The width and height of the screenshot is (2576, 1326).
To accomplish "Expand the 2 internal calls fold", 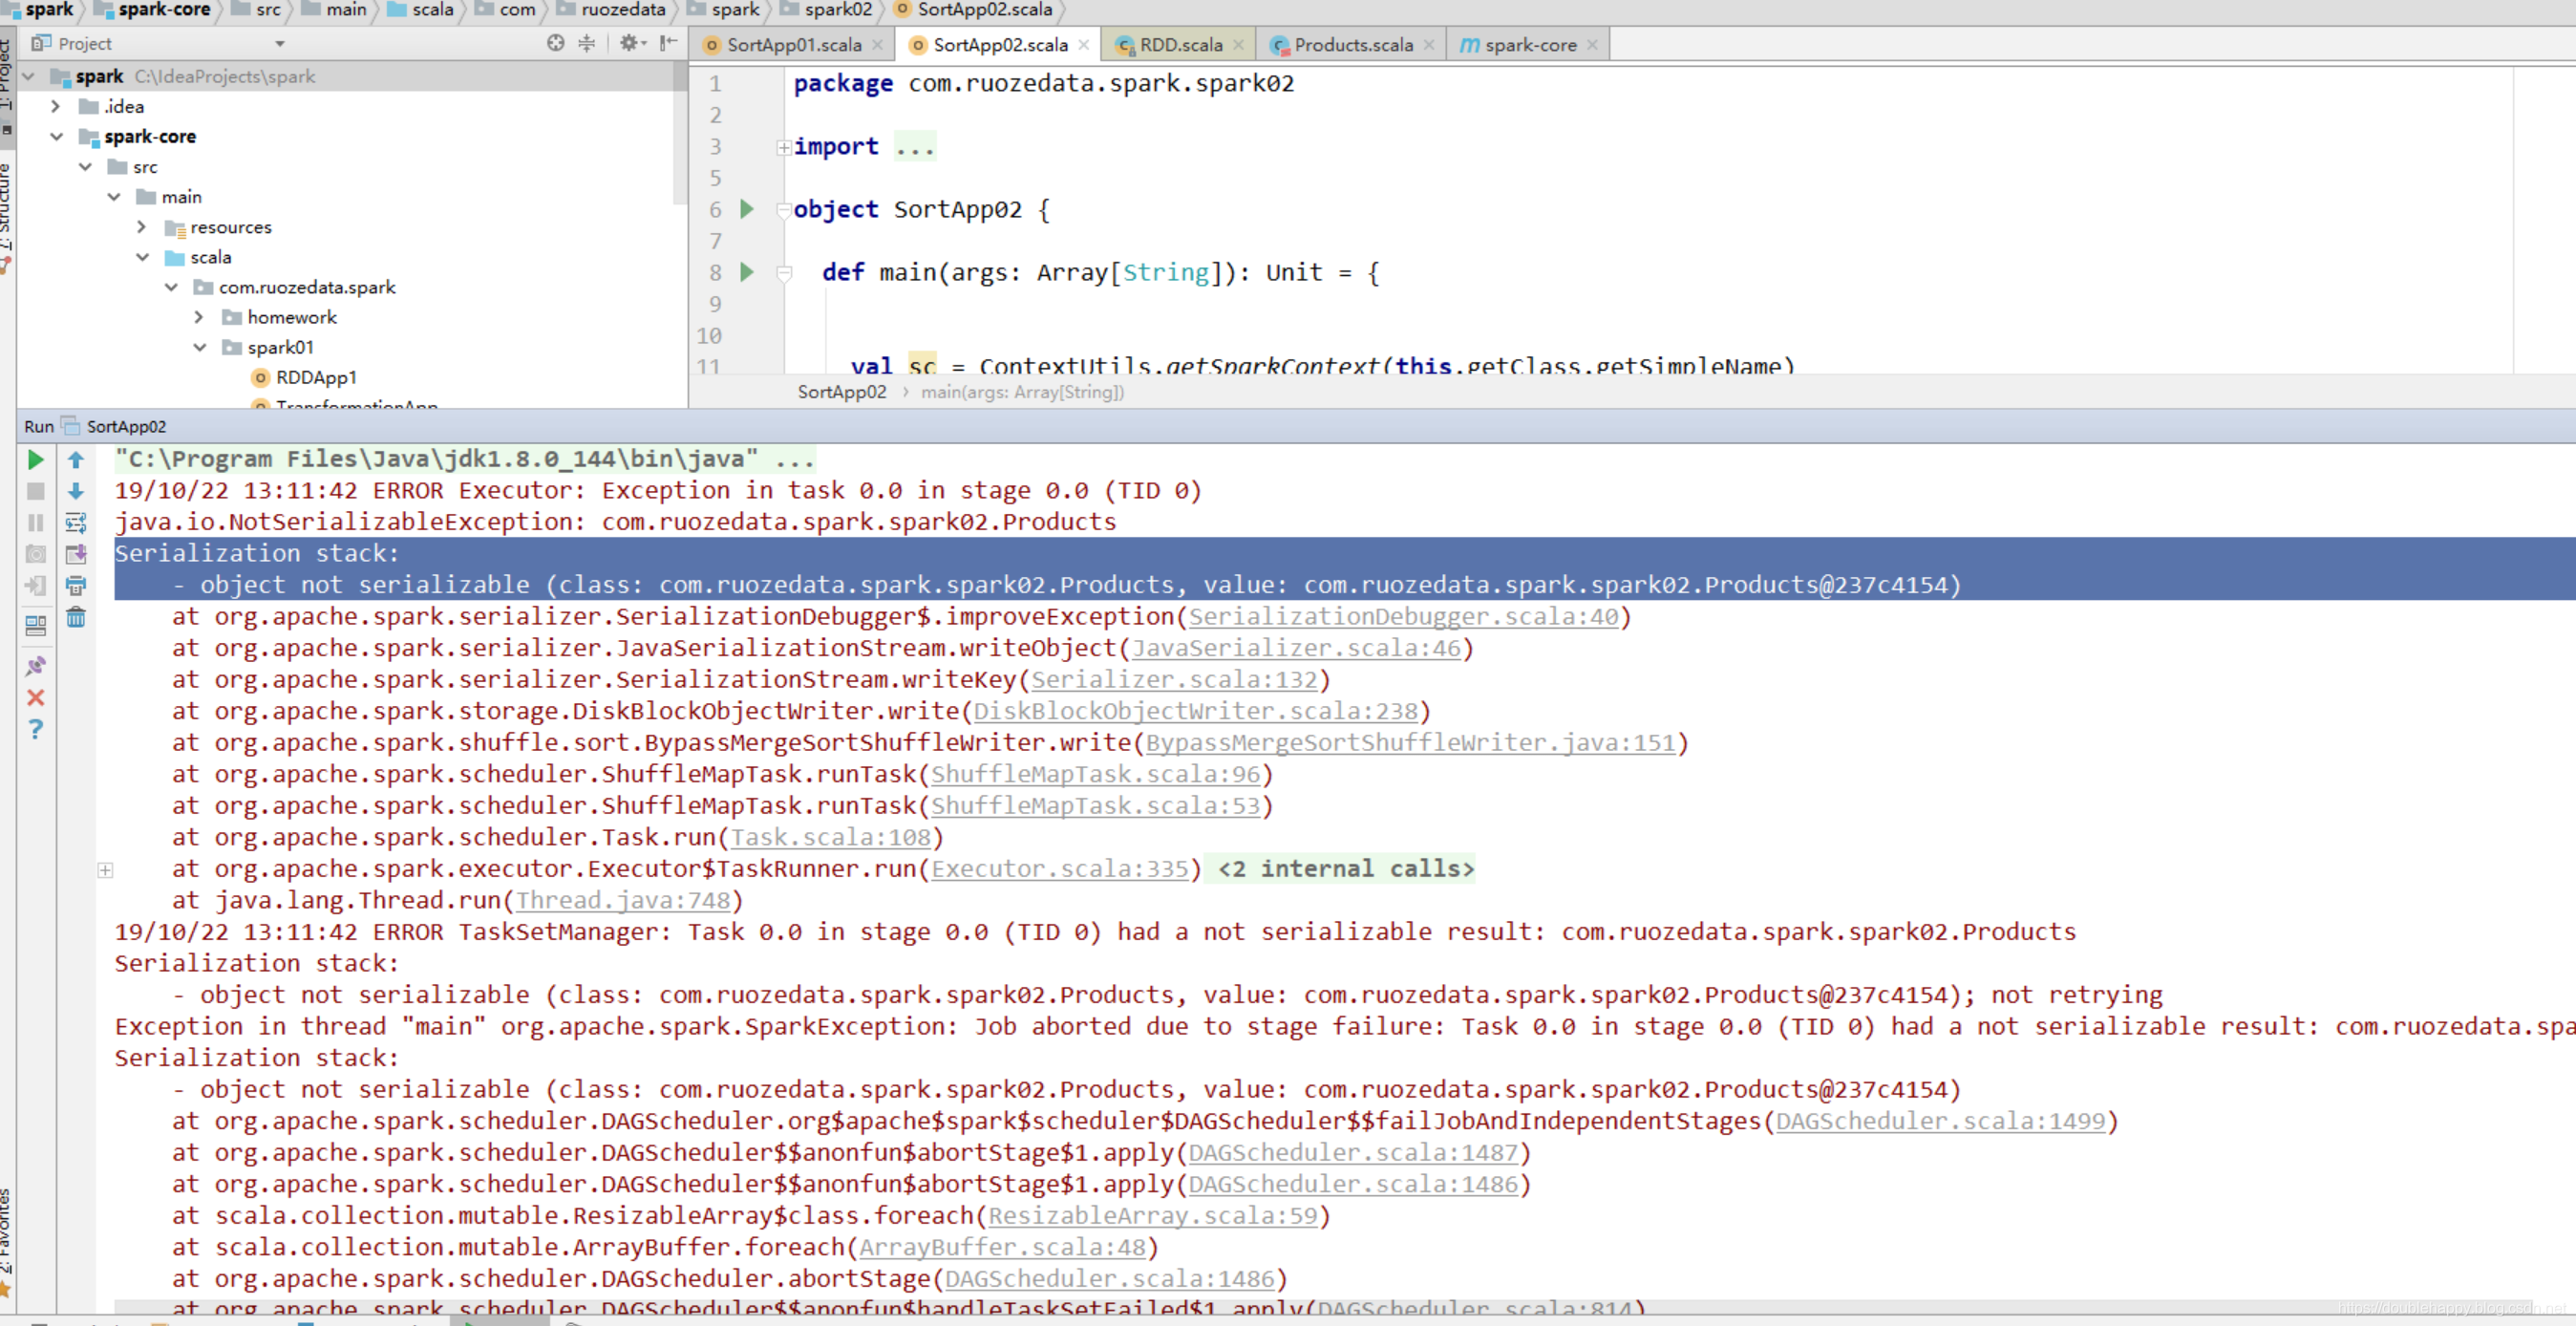I will tap(105, 870).
